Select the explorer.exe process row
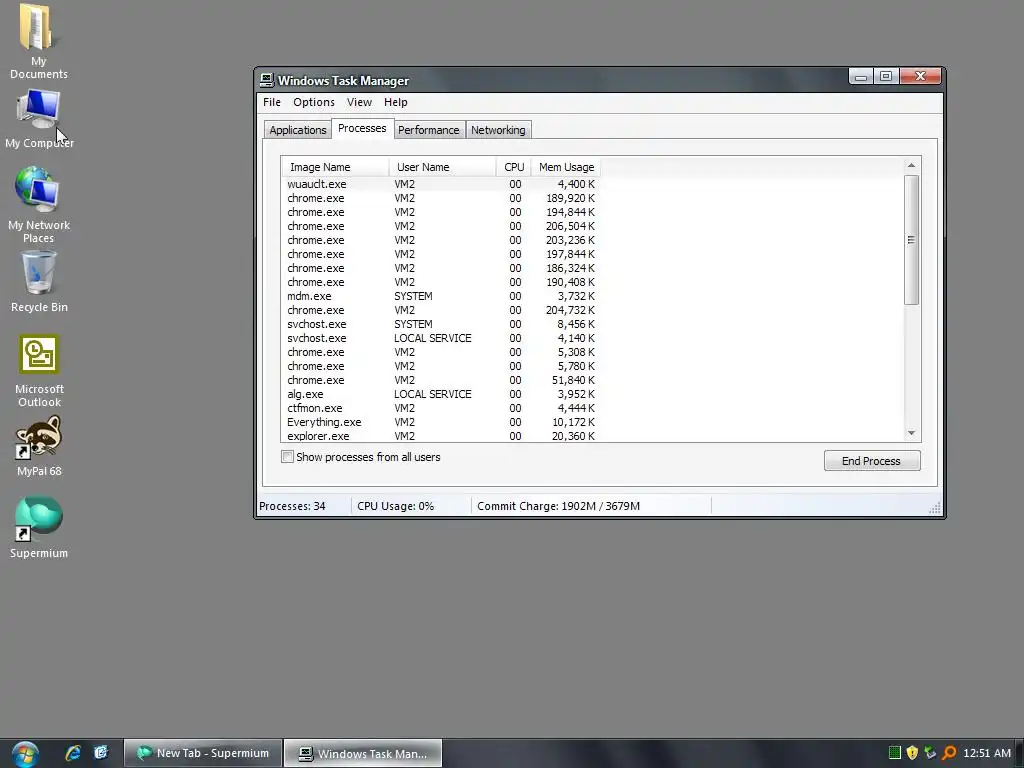This screenshot has height=768, width=1024. tap(441, 436)
